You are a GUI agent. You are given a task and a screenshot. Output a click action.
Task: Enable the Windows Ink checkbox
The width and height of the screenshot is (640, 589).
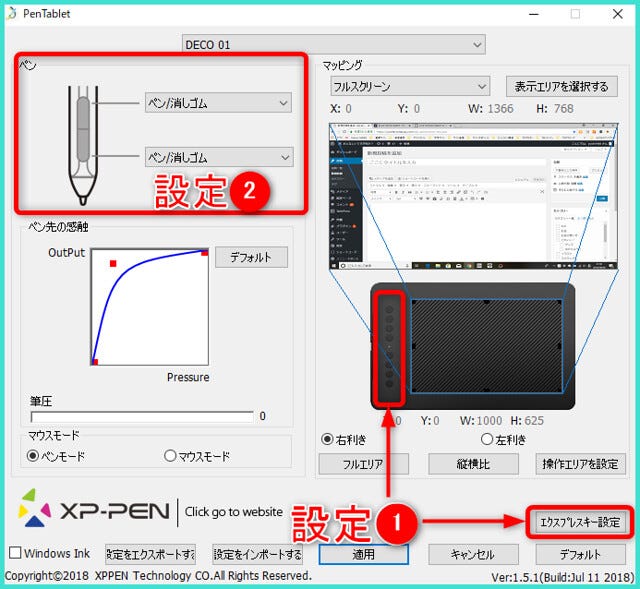pyautogui.click(x=15, y=553)
